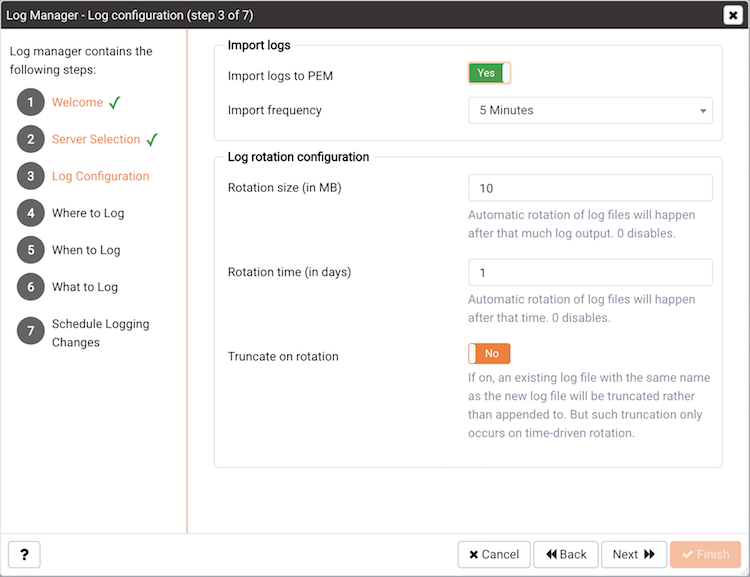
Task: Click the Import frequency label
Action: [275, 111]
